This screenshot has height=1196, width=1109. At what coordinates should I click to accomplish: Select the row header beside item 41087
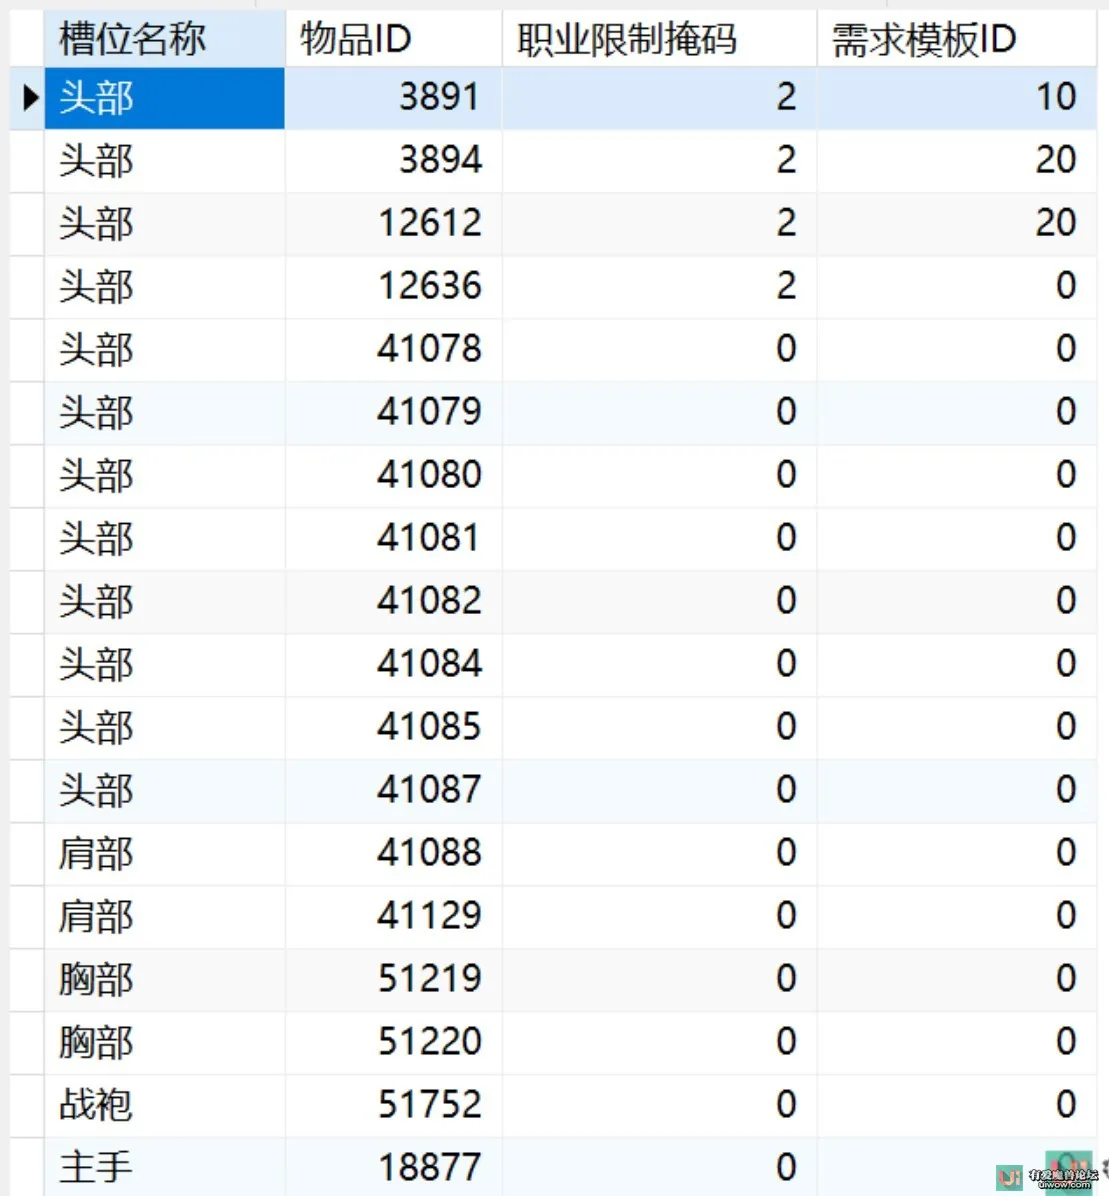click(x=27, y=790)
